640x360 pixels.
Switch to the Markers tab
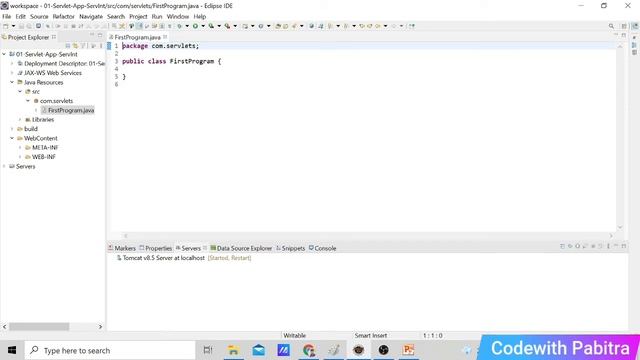coord(122,248)
